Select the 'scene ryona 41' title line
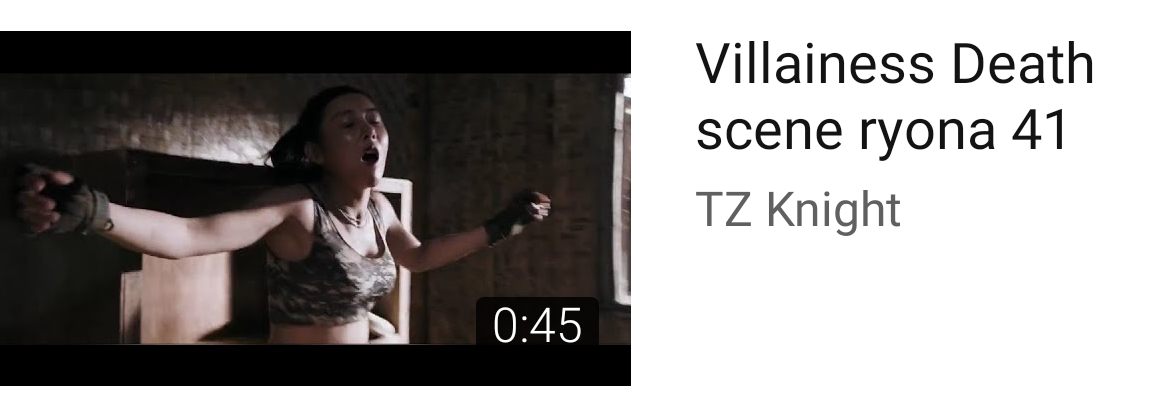 [x=882, y=130]
